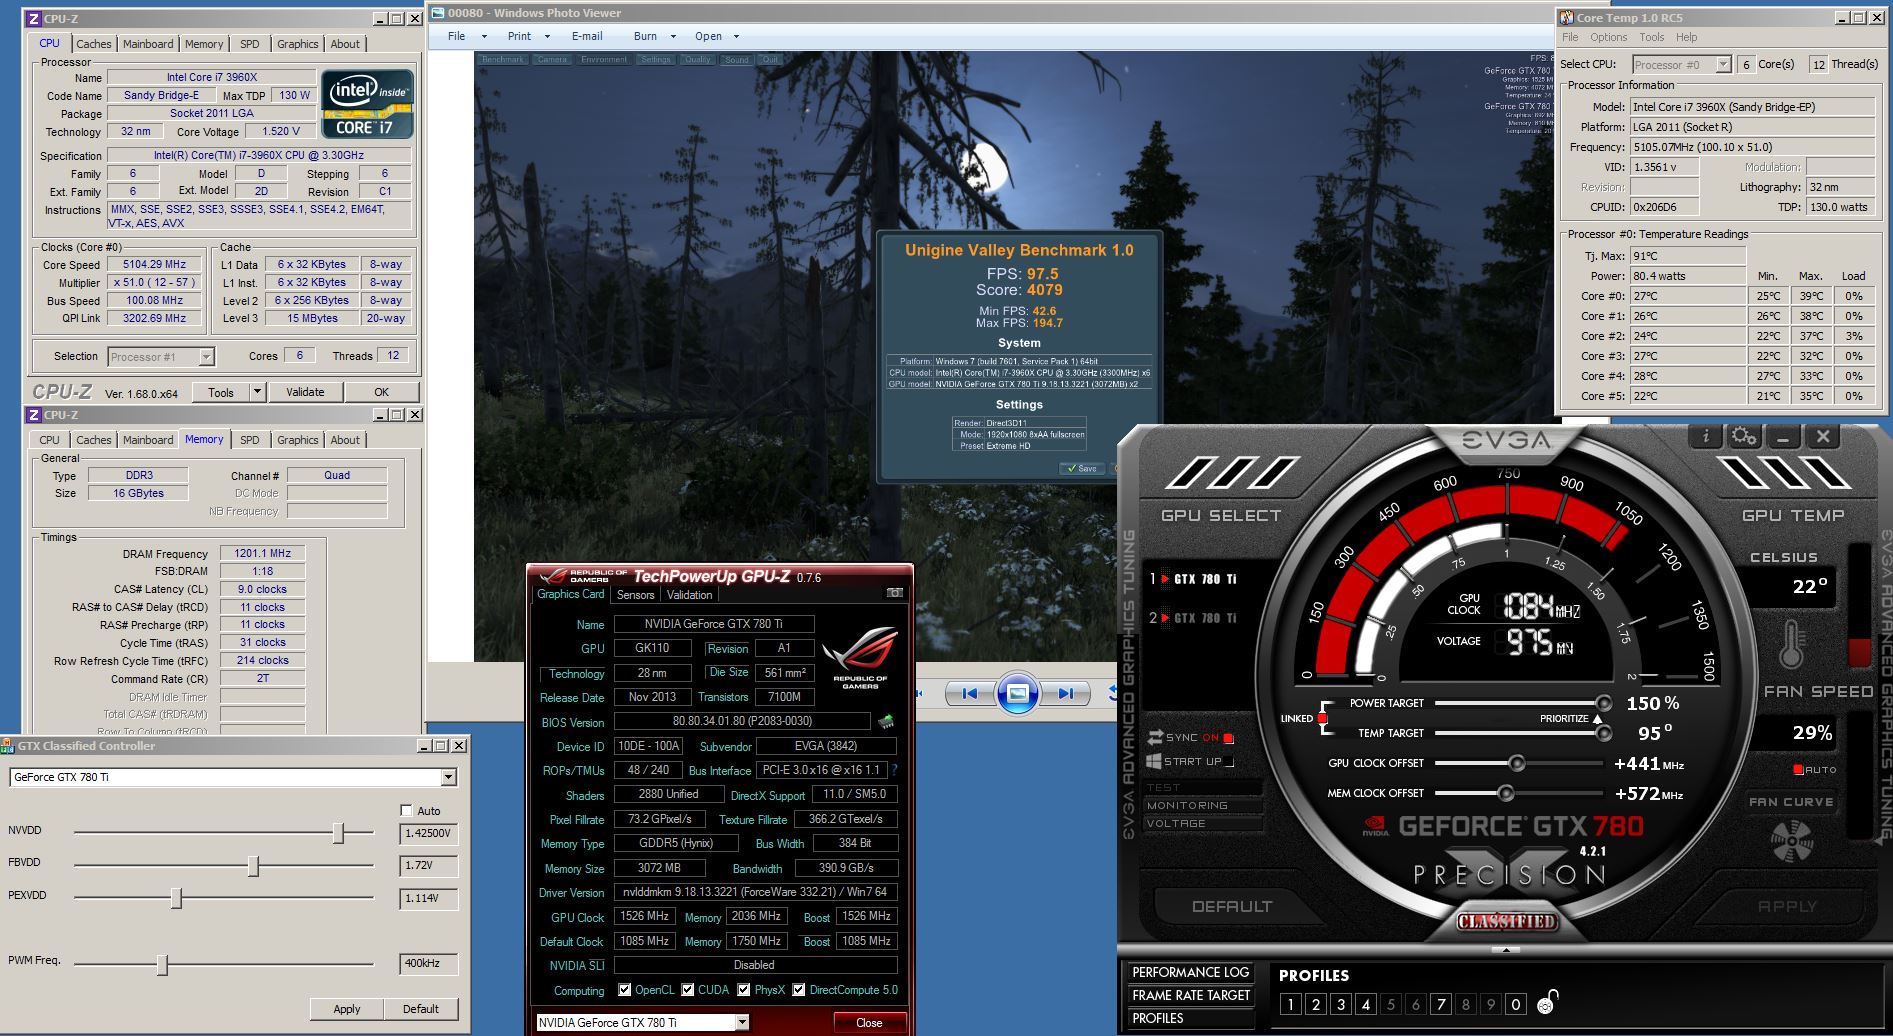Screen dimensions: 1893x1036
Task: Select profile 0 in EVGA Precision
Action: click(1516, 1004)
